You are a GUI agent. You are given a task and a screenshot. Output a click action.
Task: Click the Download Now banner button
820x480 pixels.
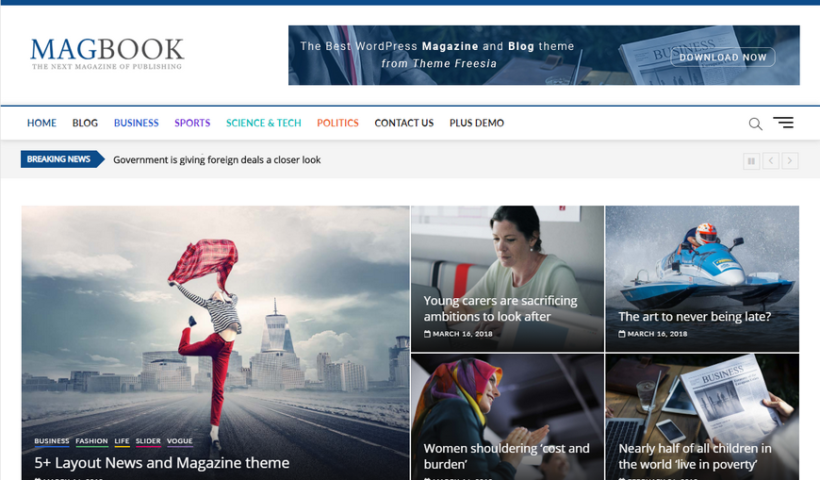[723, 57]
